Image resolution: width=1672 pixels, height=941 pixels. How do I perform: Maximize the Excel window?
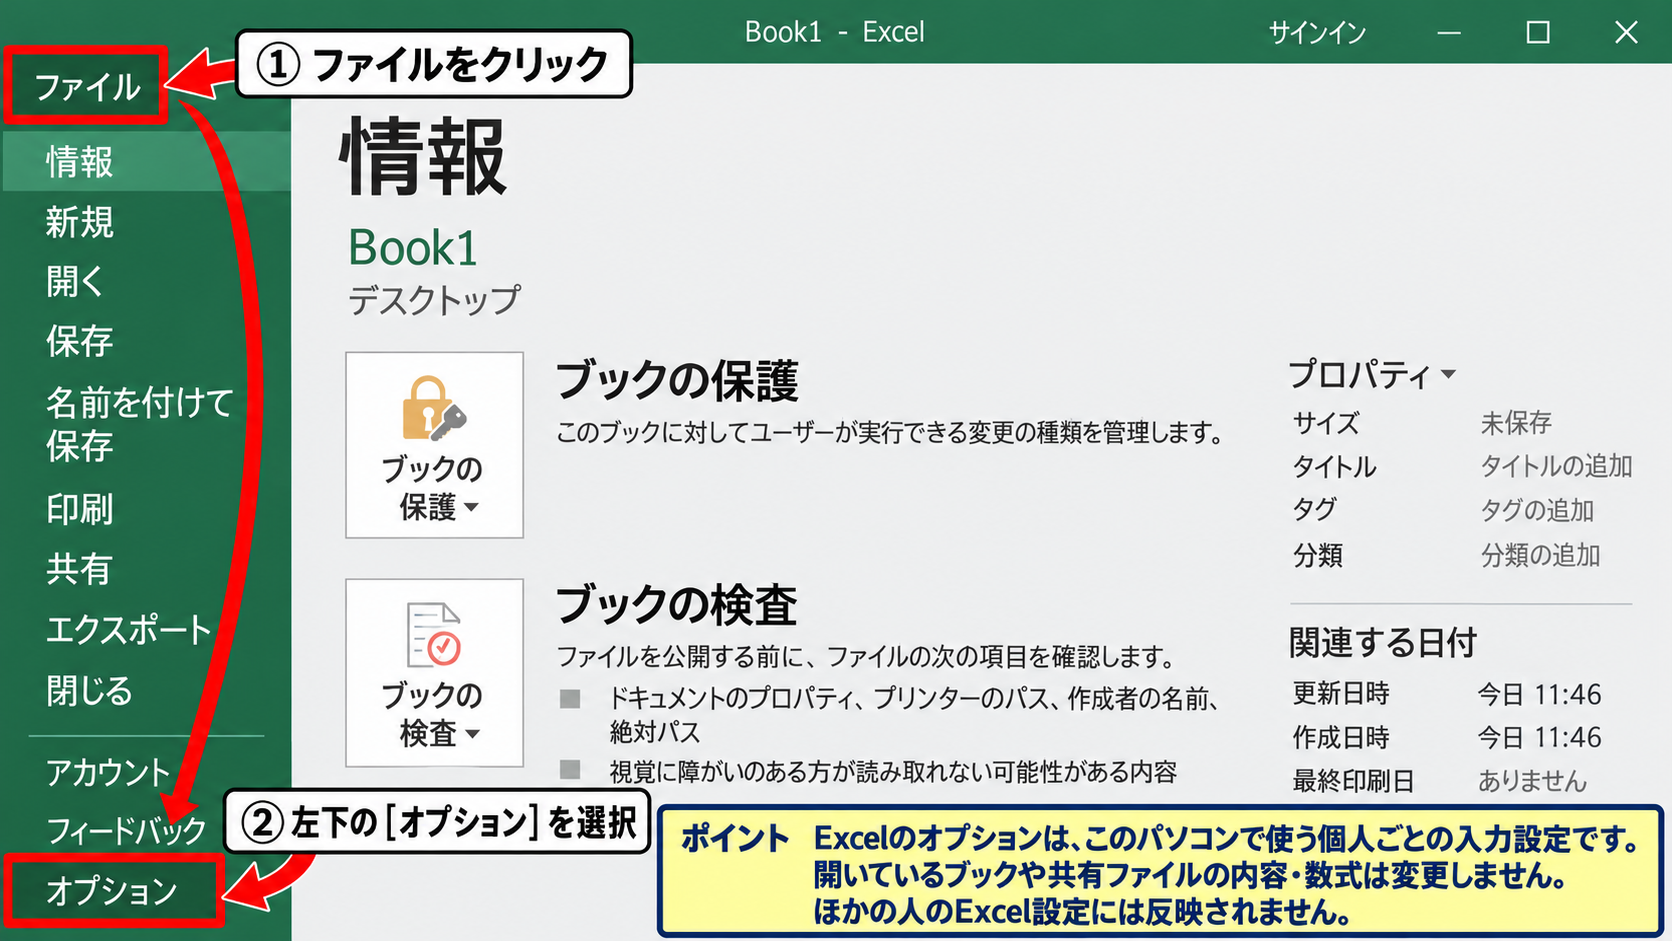1538,33
